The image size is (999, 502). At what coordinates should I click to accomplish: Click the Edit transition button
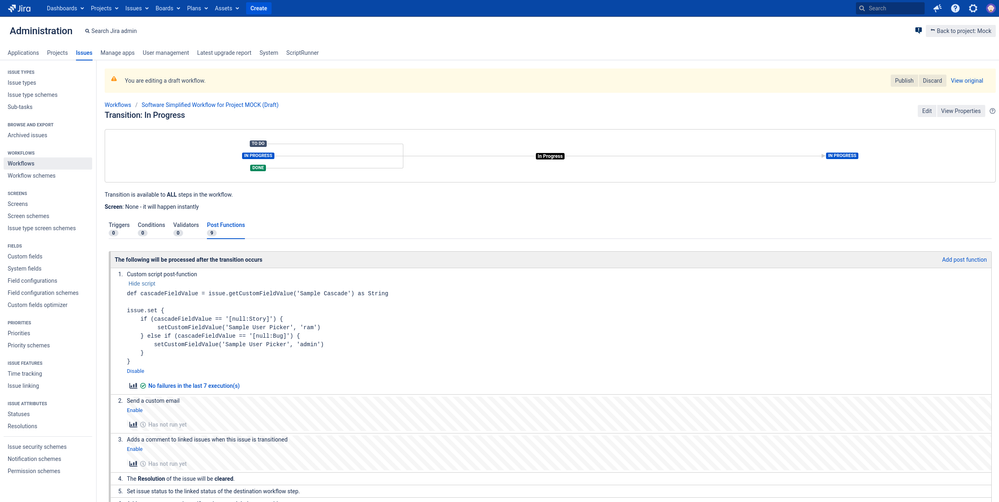pos(927,111)
